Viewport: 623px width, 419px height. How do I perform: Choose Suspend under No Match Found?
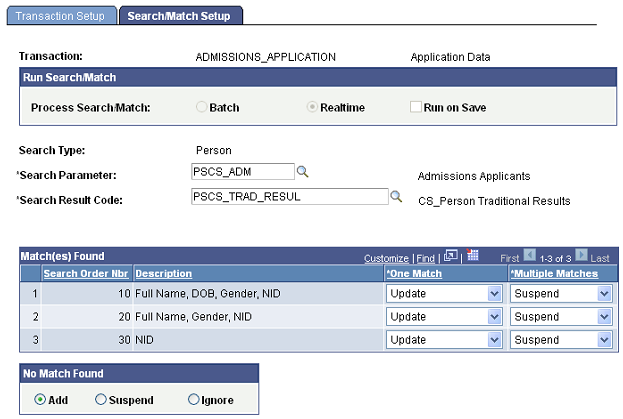[101, 400]
